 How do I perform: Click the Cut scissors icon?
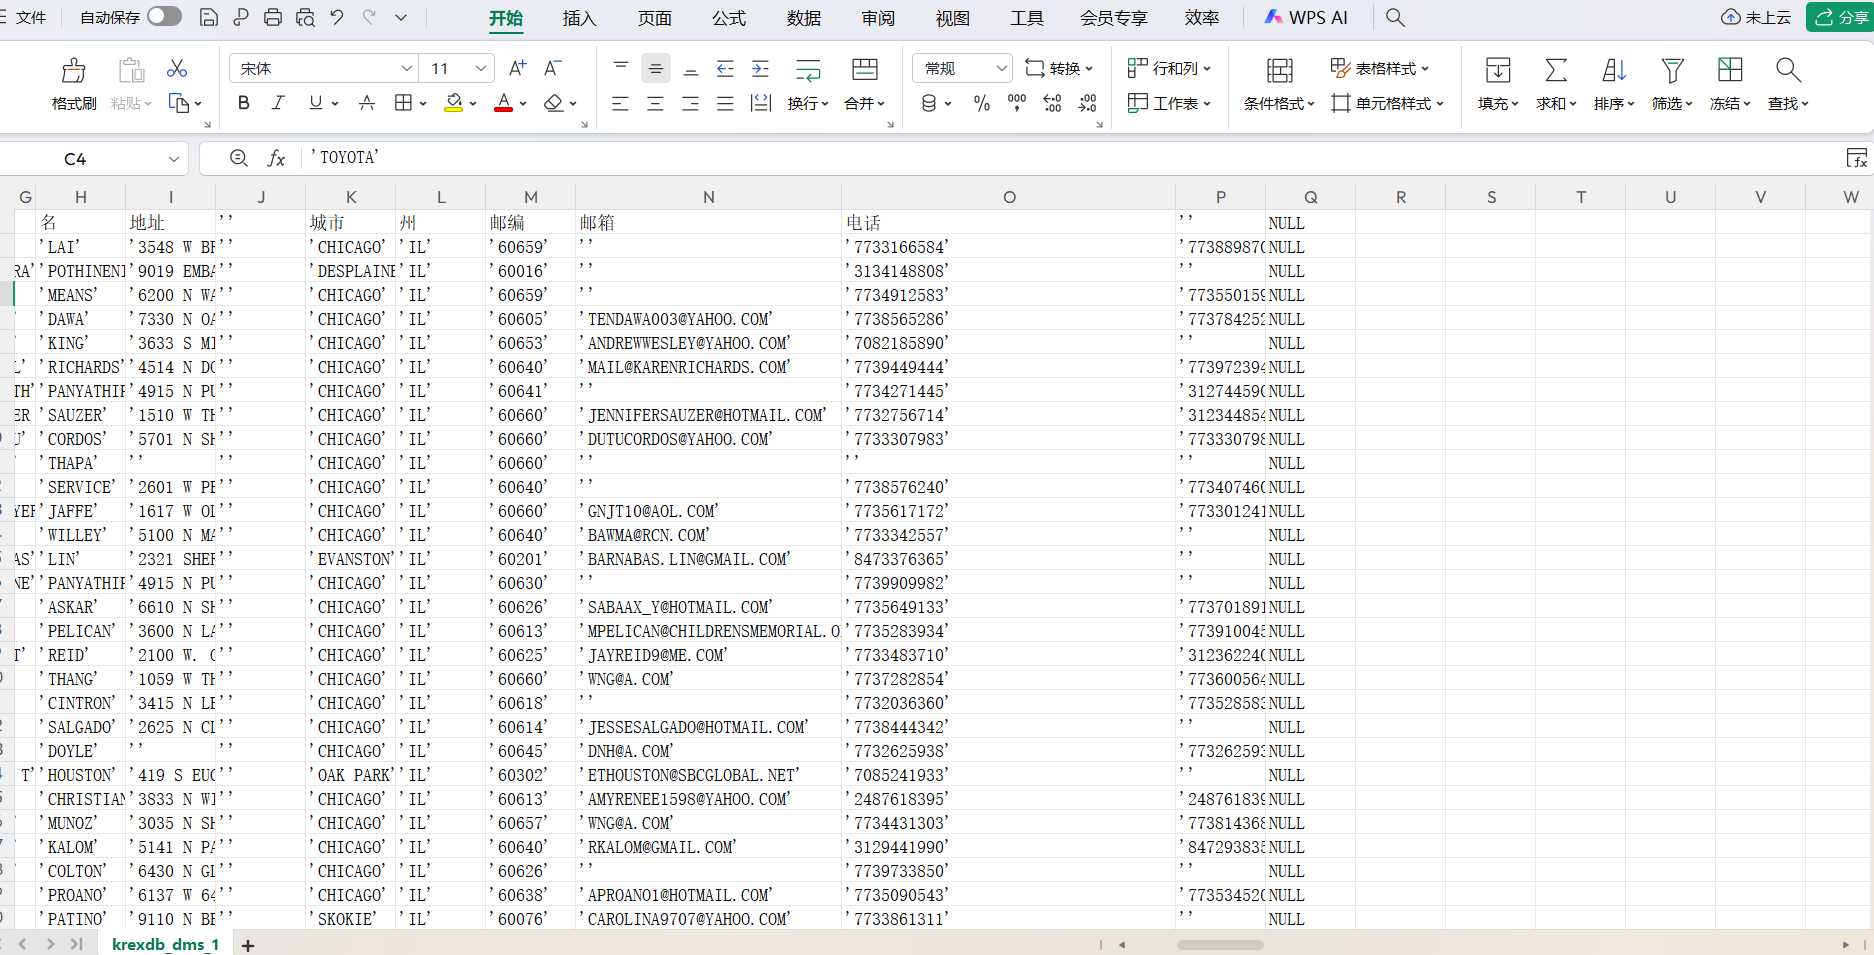click(177, 68)
